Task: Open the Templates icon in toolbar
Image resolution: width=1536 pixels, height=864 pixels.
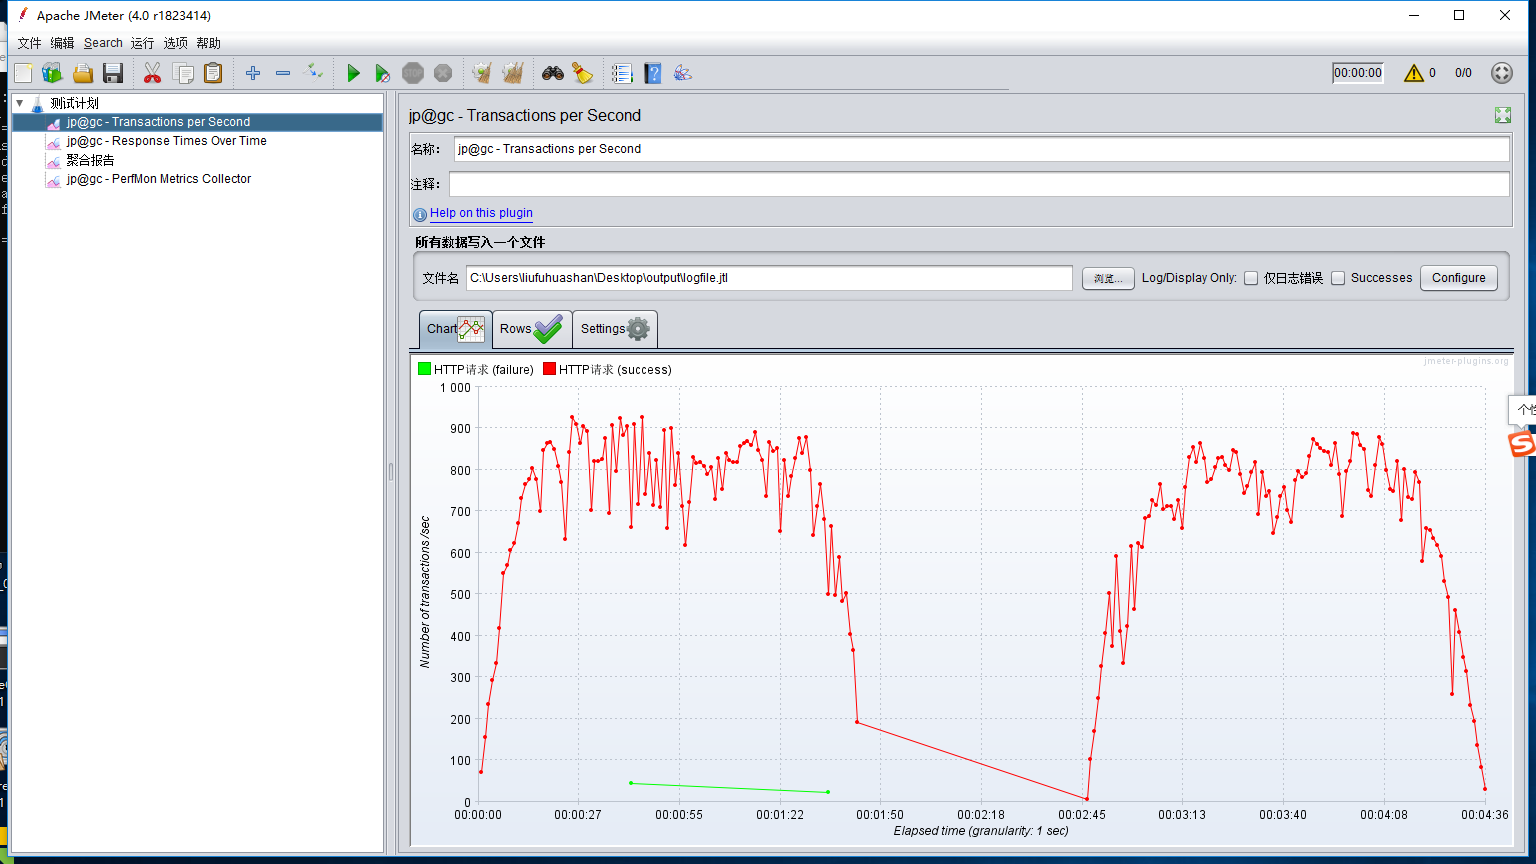Action: 53,73
